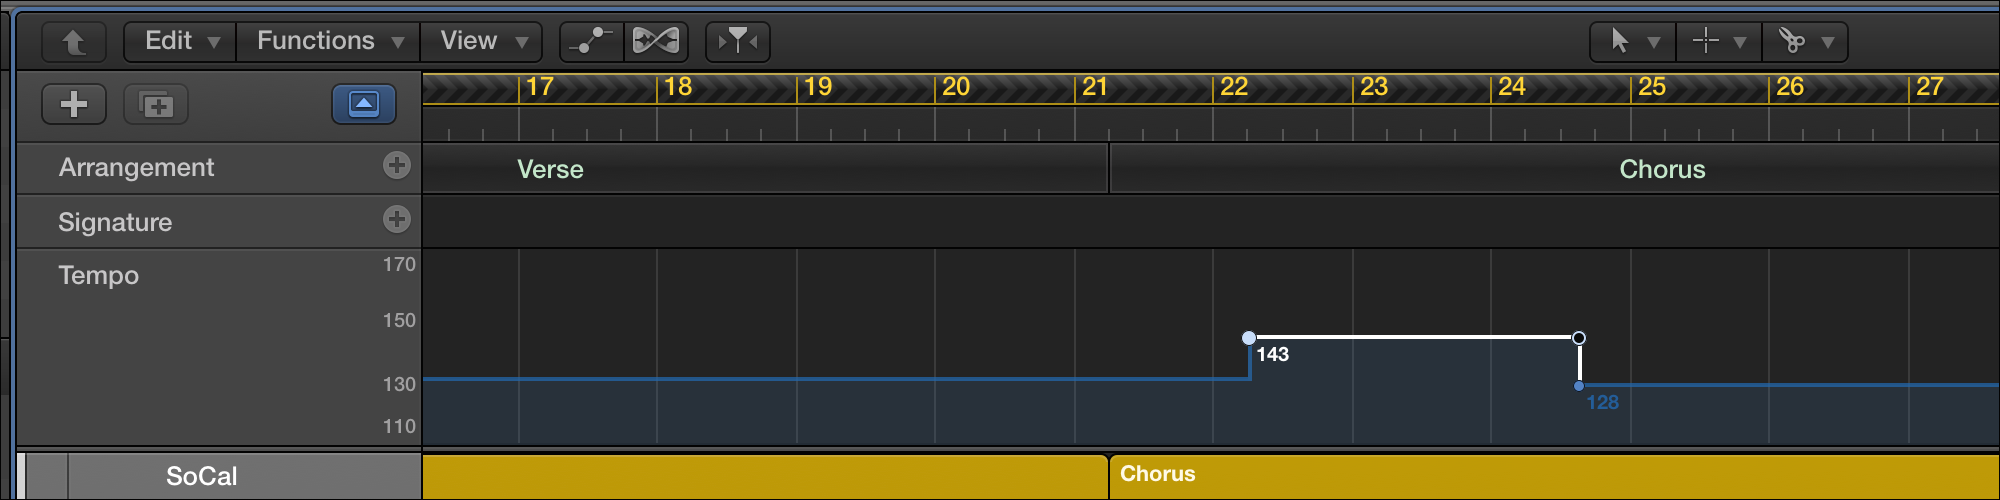Viewport: 2000px width, 500px height.
Task: Select the Pointer tool
Action: click(1620, 41)
